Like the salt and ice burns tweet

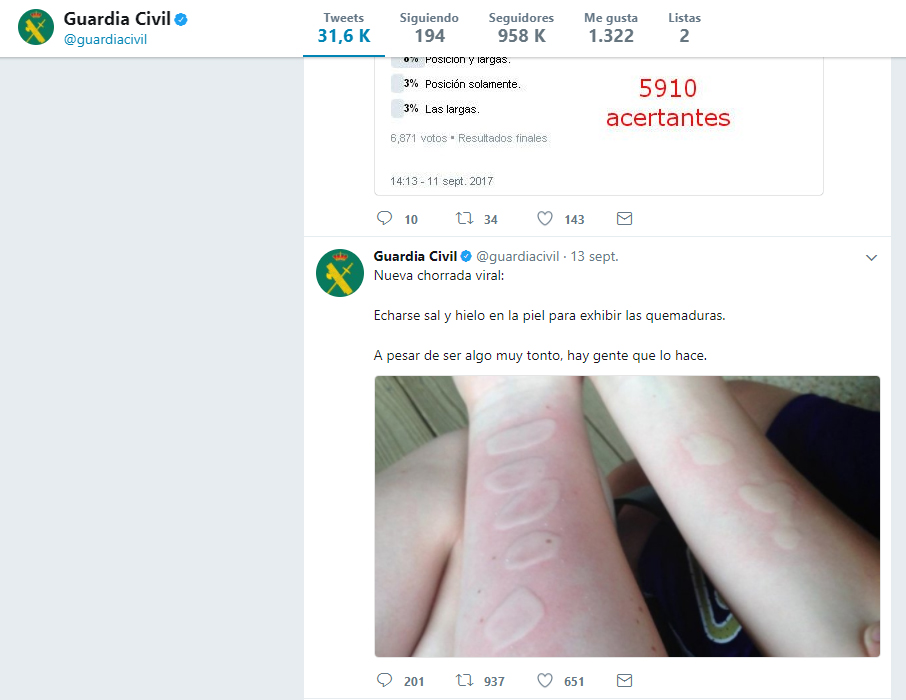tap(544, 680)
